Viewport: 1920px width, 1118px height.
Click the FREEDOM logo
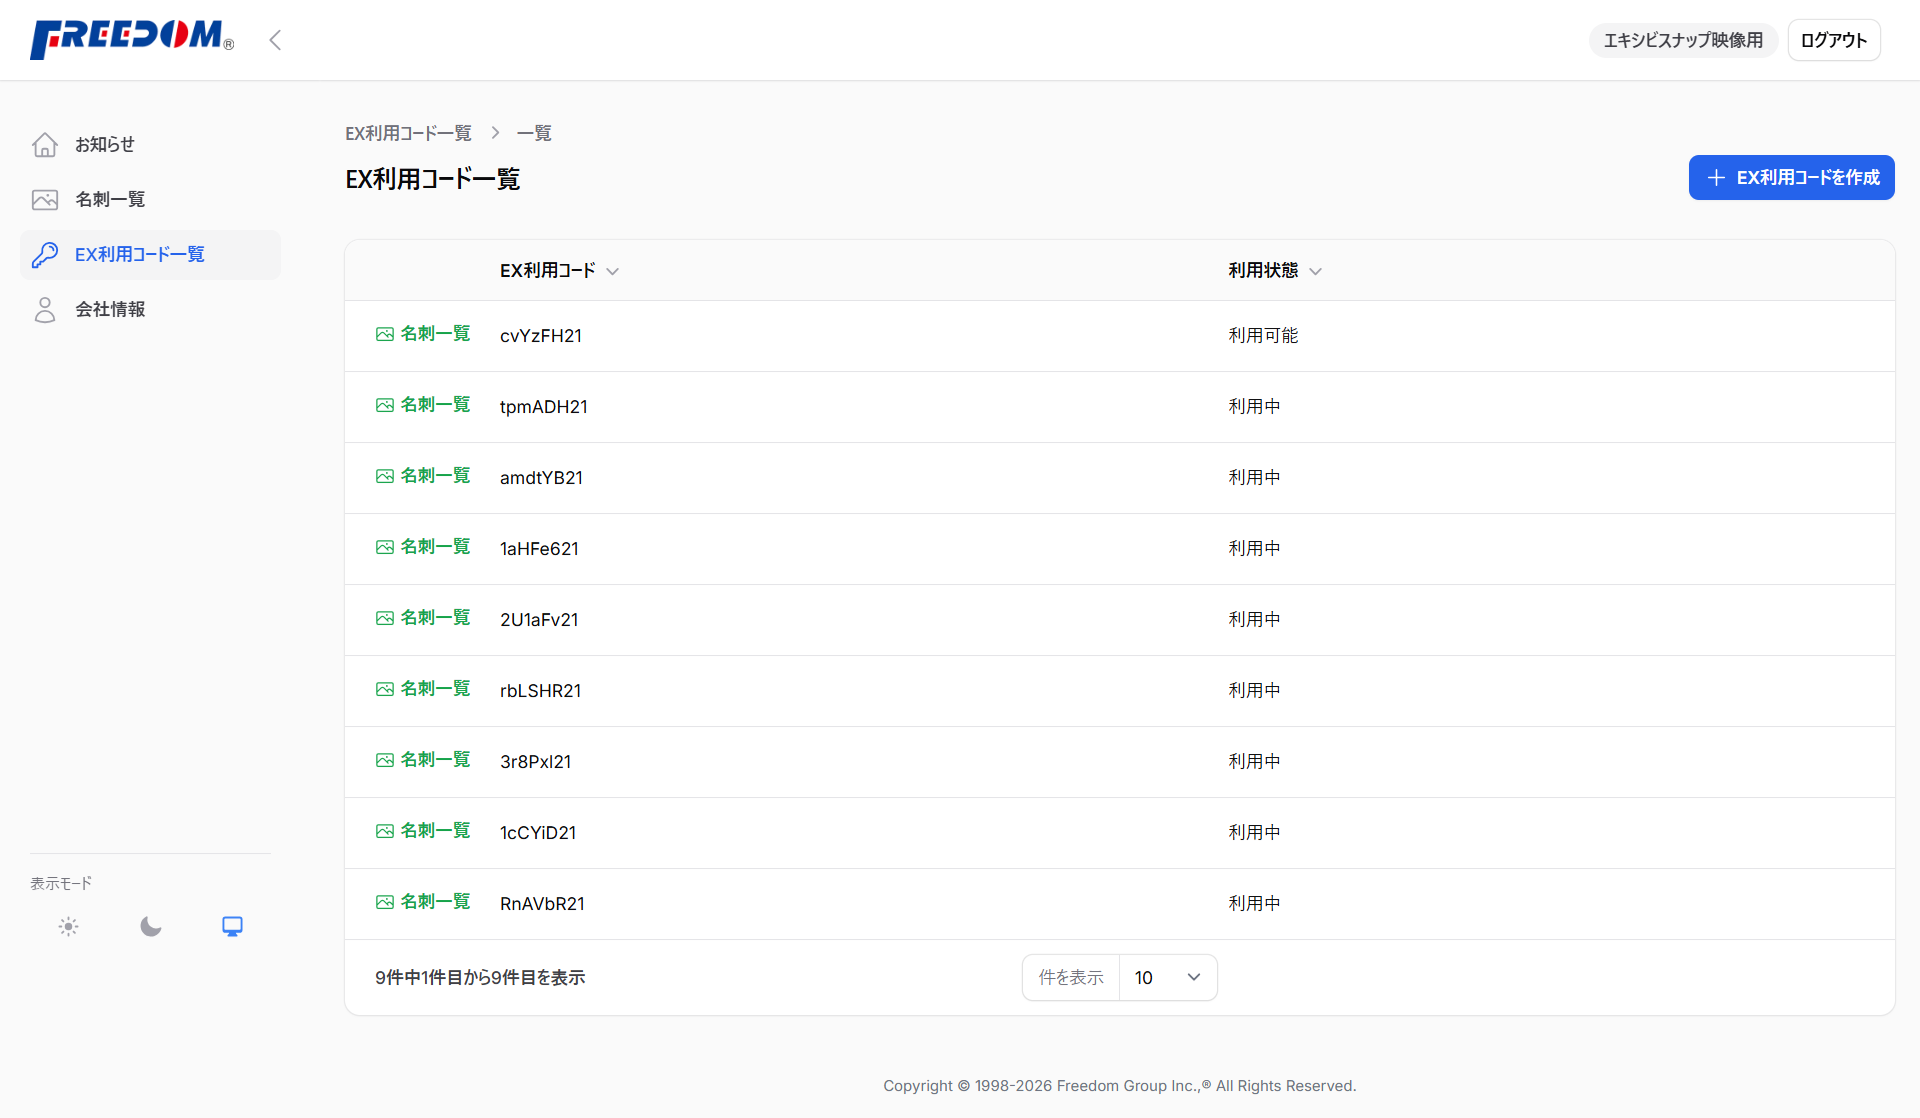click(132, 39)
